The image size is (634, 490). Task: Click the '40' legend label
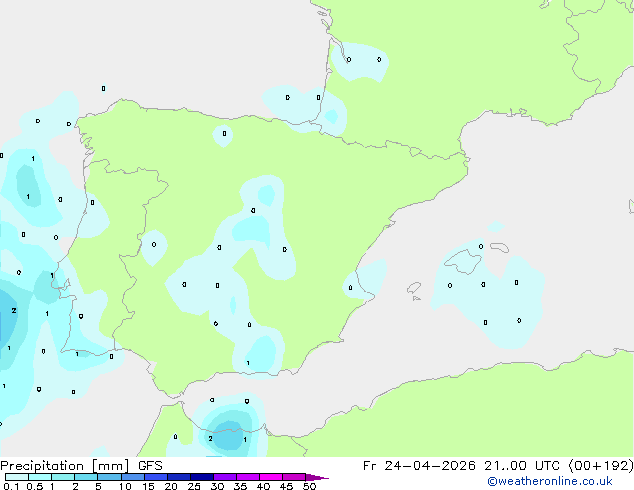click(x=263, y=486)
